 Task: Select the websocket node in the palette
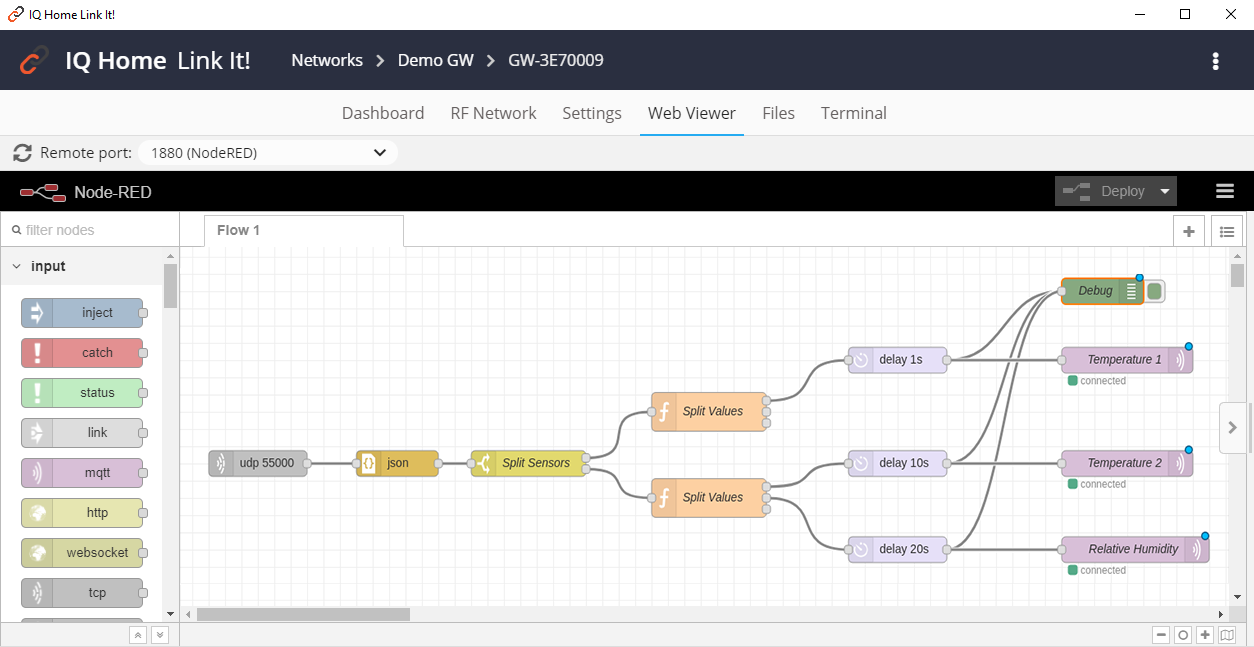(82, 553)
